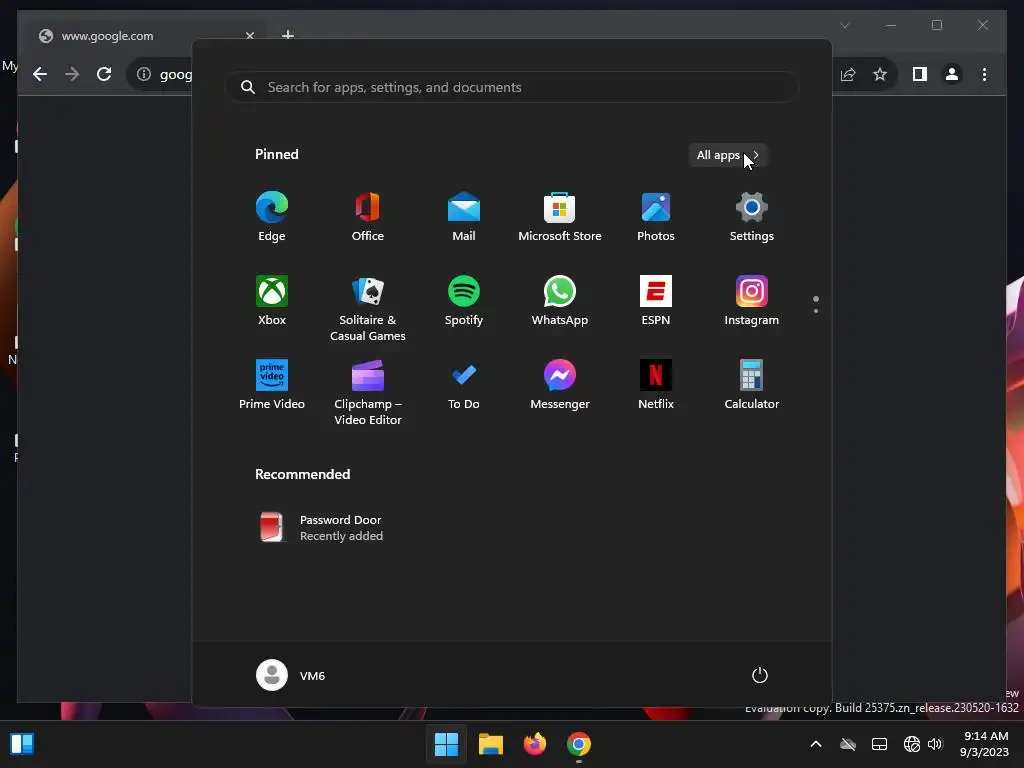Open the Chrome profile button
The height and width of the screenshot is (768, 1024).
[x=952, y=74]
